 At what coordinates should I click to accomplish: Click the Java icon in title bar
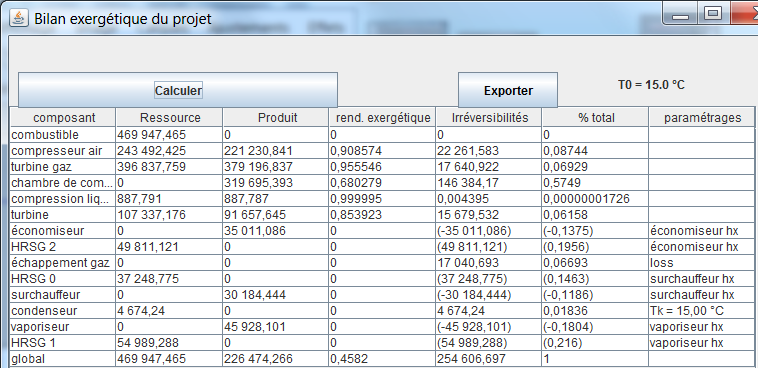click(x=19, y=18)
